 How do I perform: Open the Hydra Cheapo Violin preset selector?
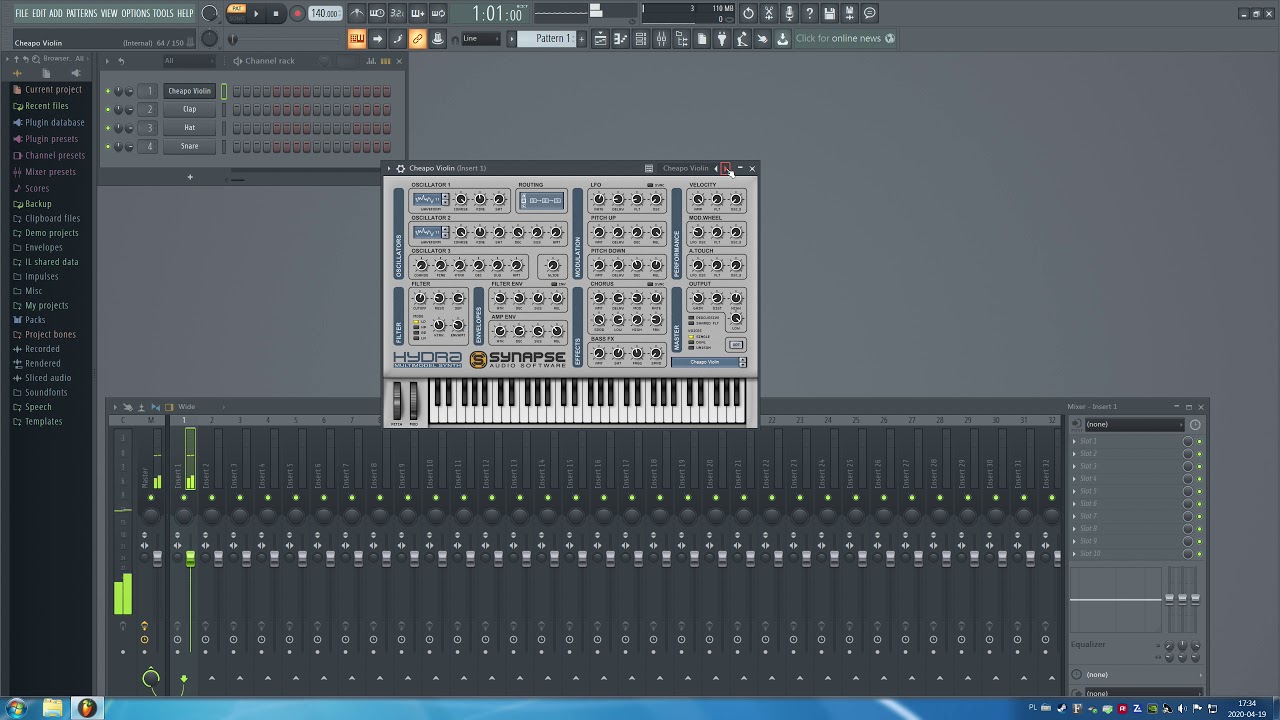coord(709,362)
